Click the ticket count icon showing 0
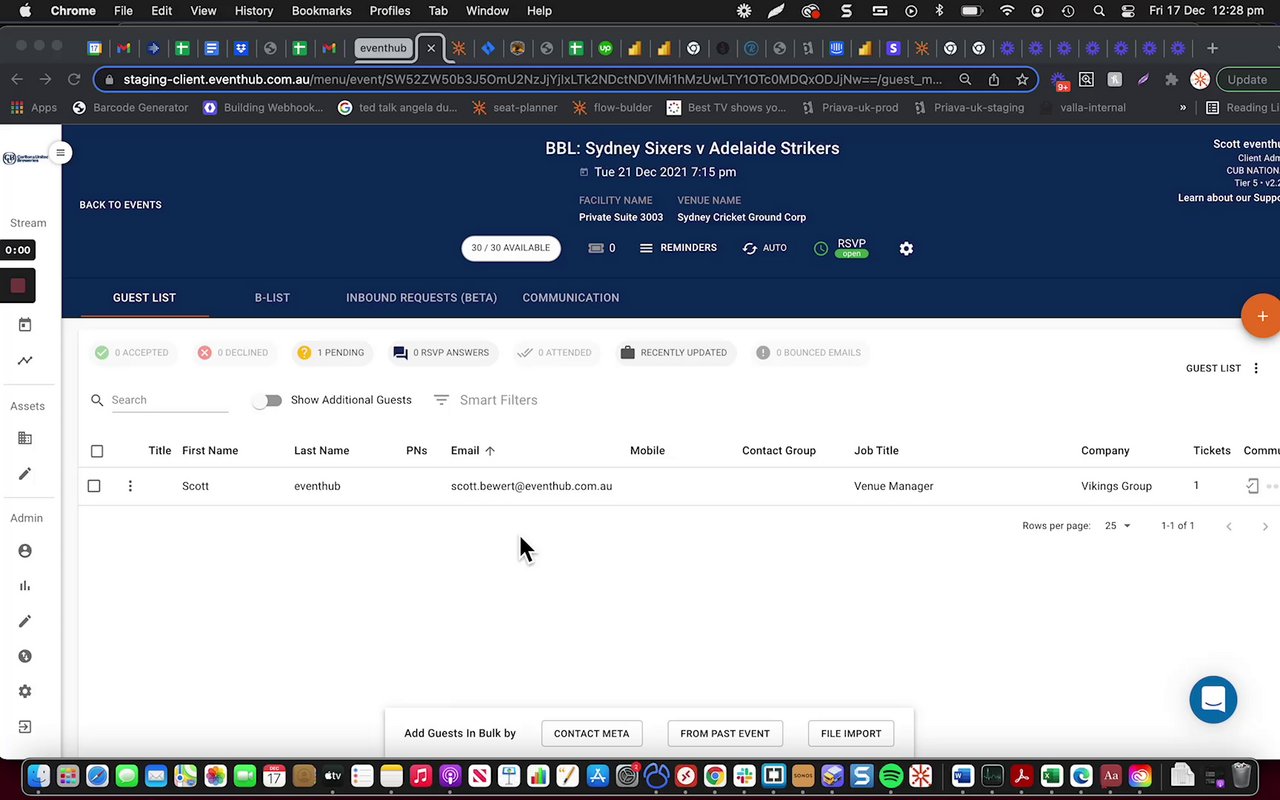1280x800 pixels. click(x=601, y=248)
